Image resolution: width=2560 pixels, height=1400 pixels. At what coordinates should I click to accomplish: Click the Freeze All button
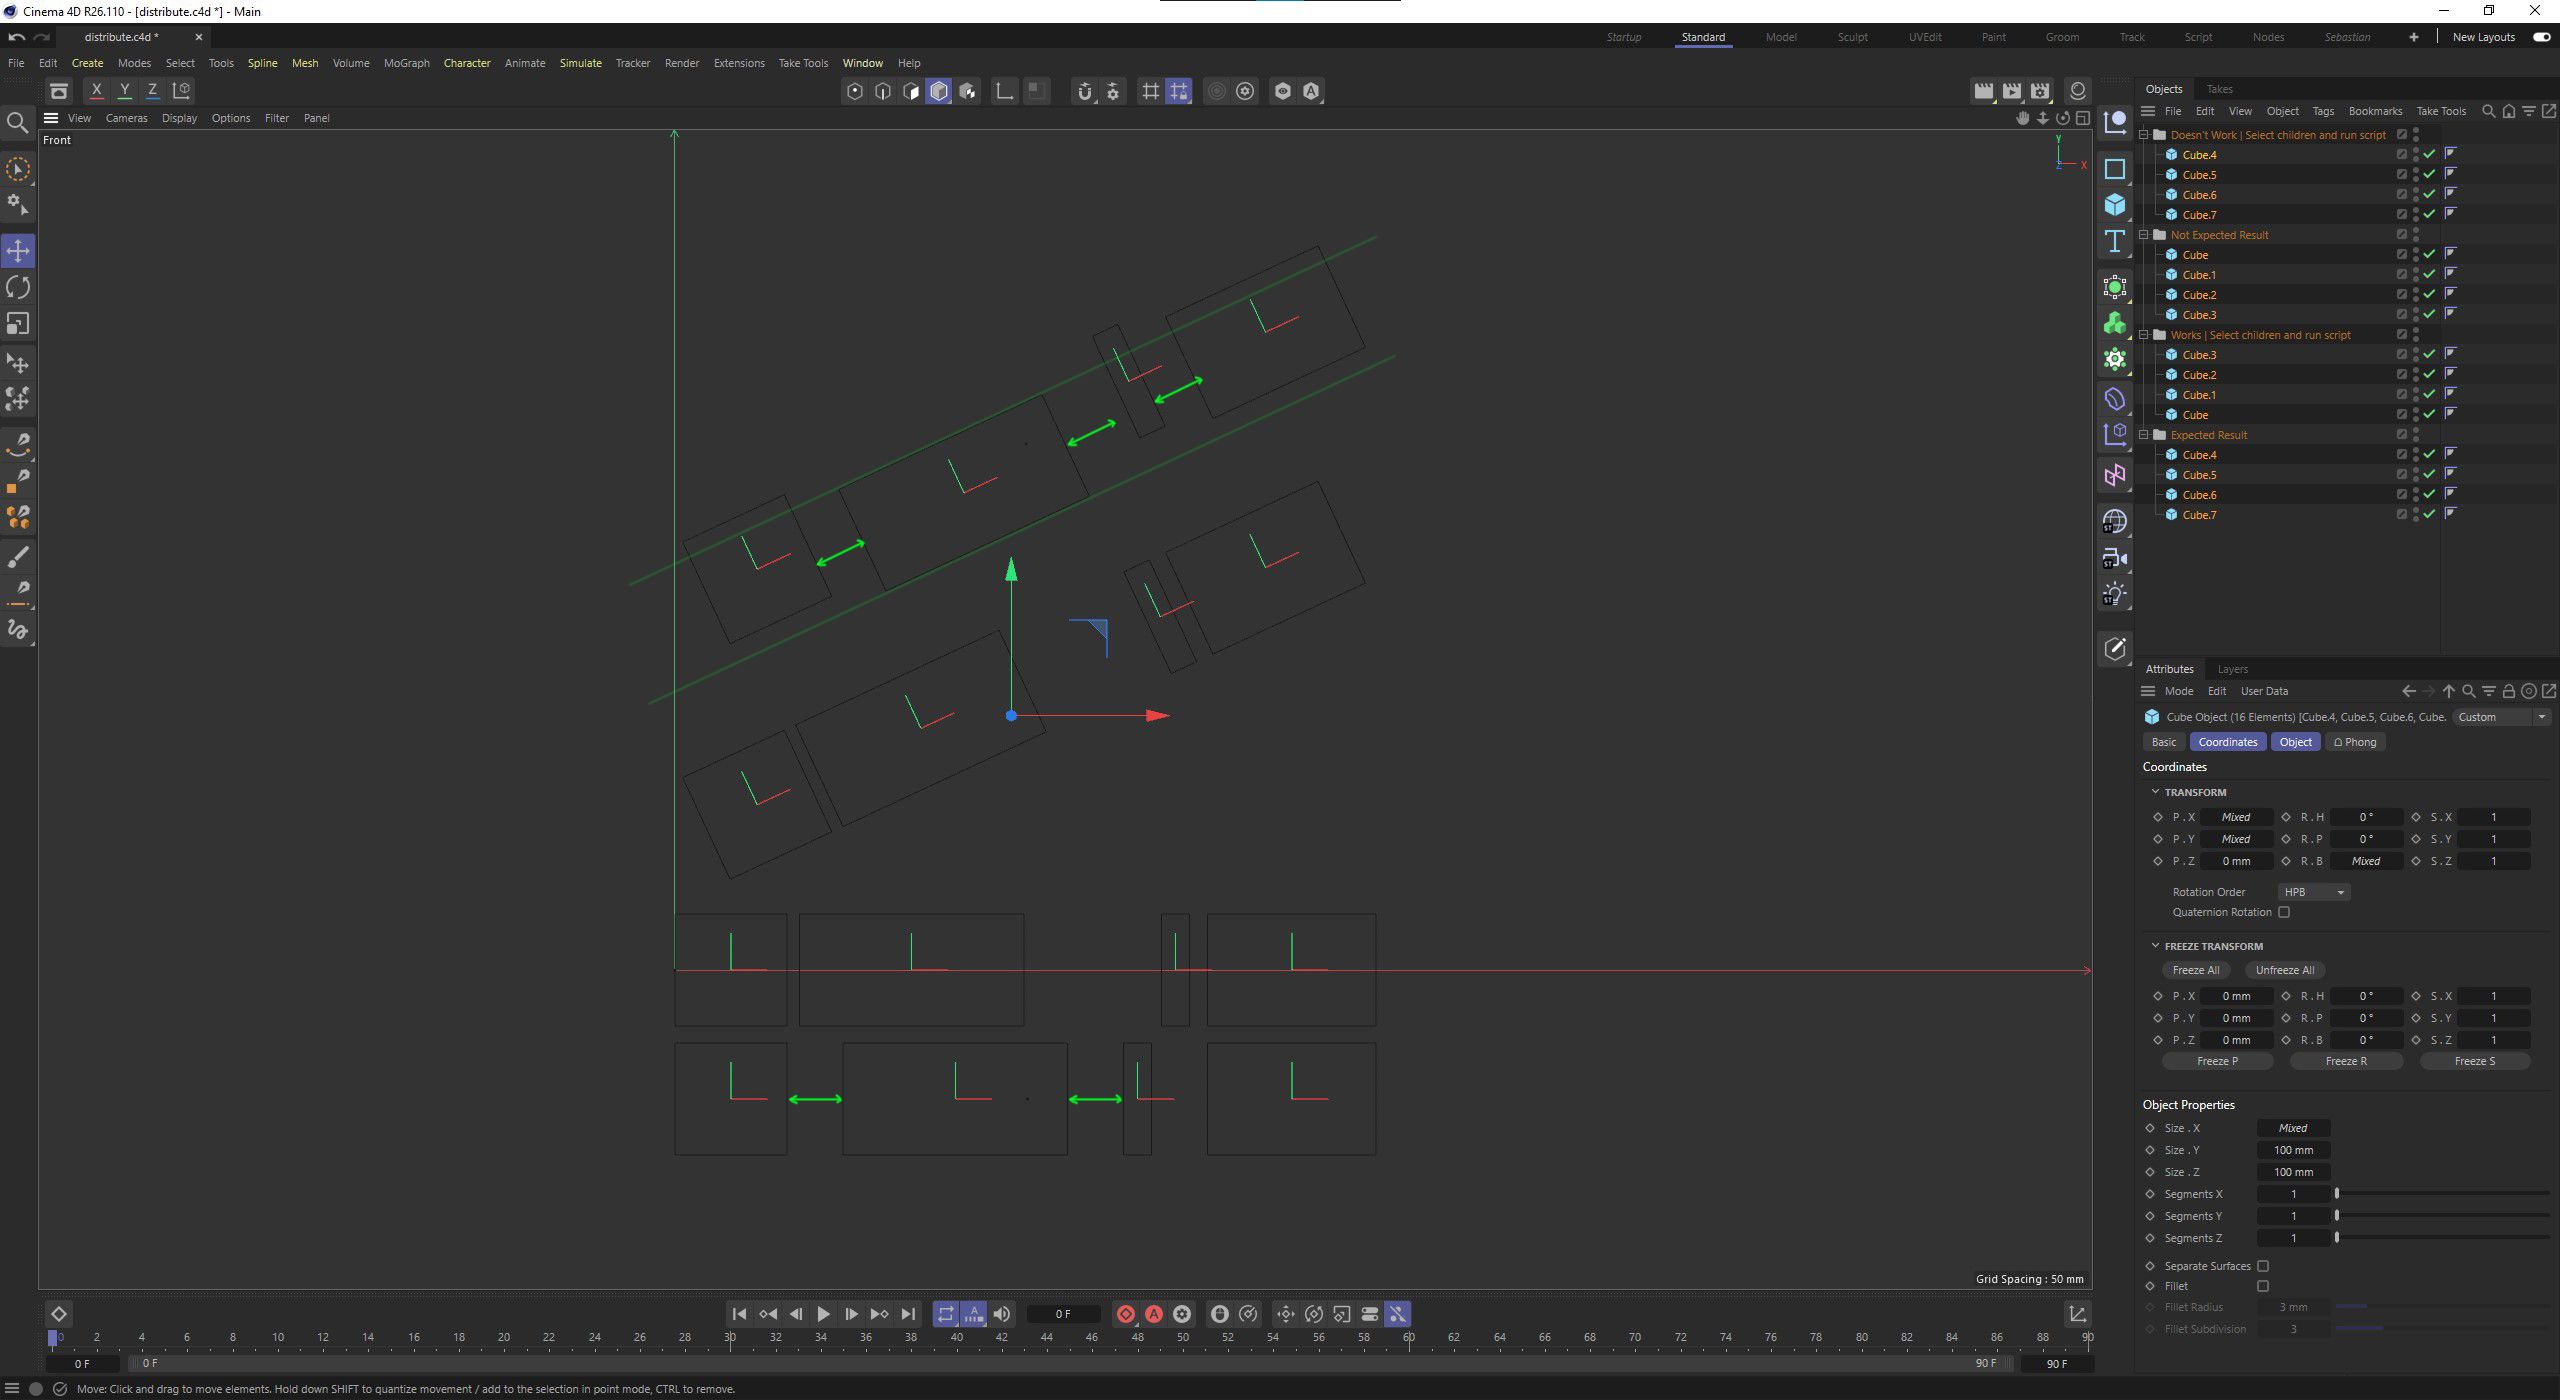[x=2195, y=970]
